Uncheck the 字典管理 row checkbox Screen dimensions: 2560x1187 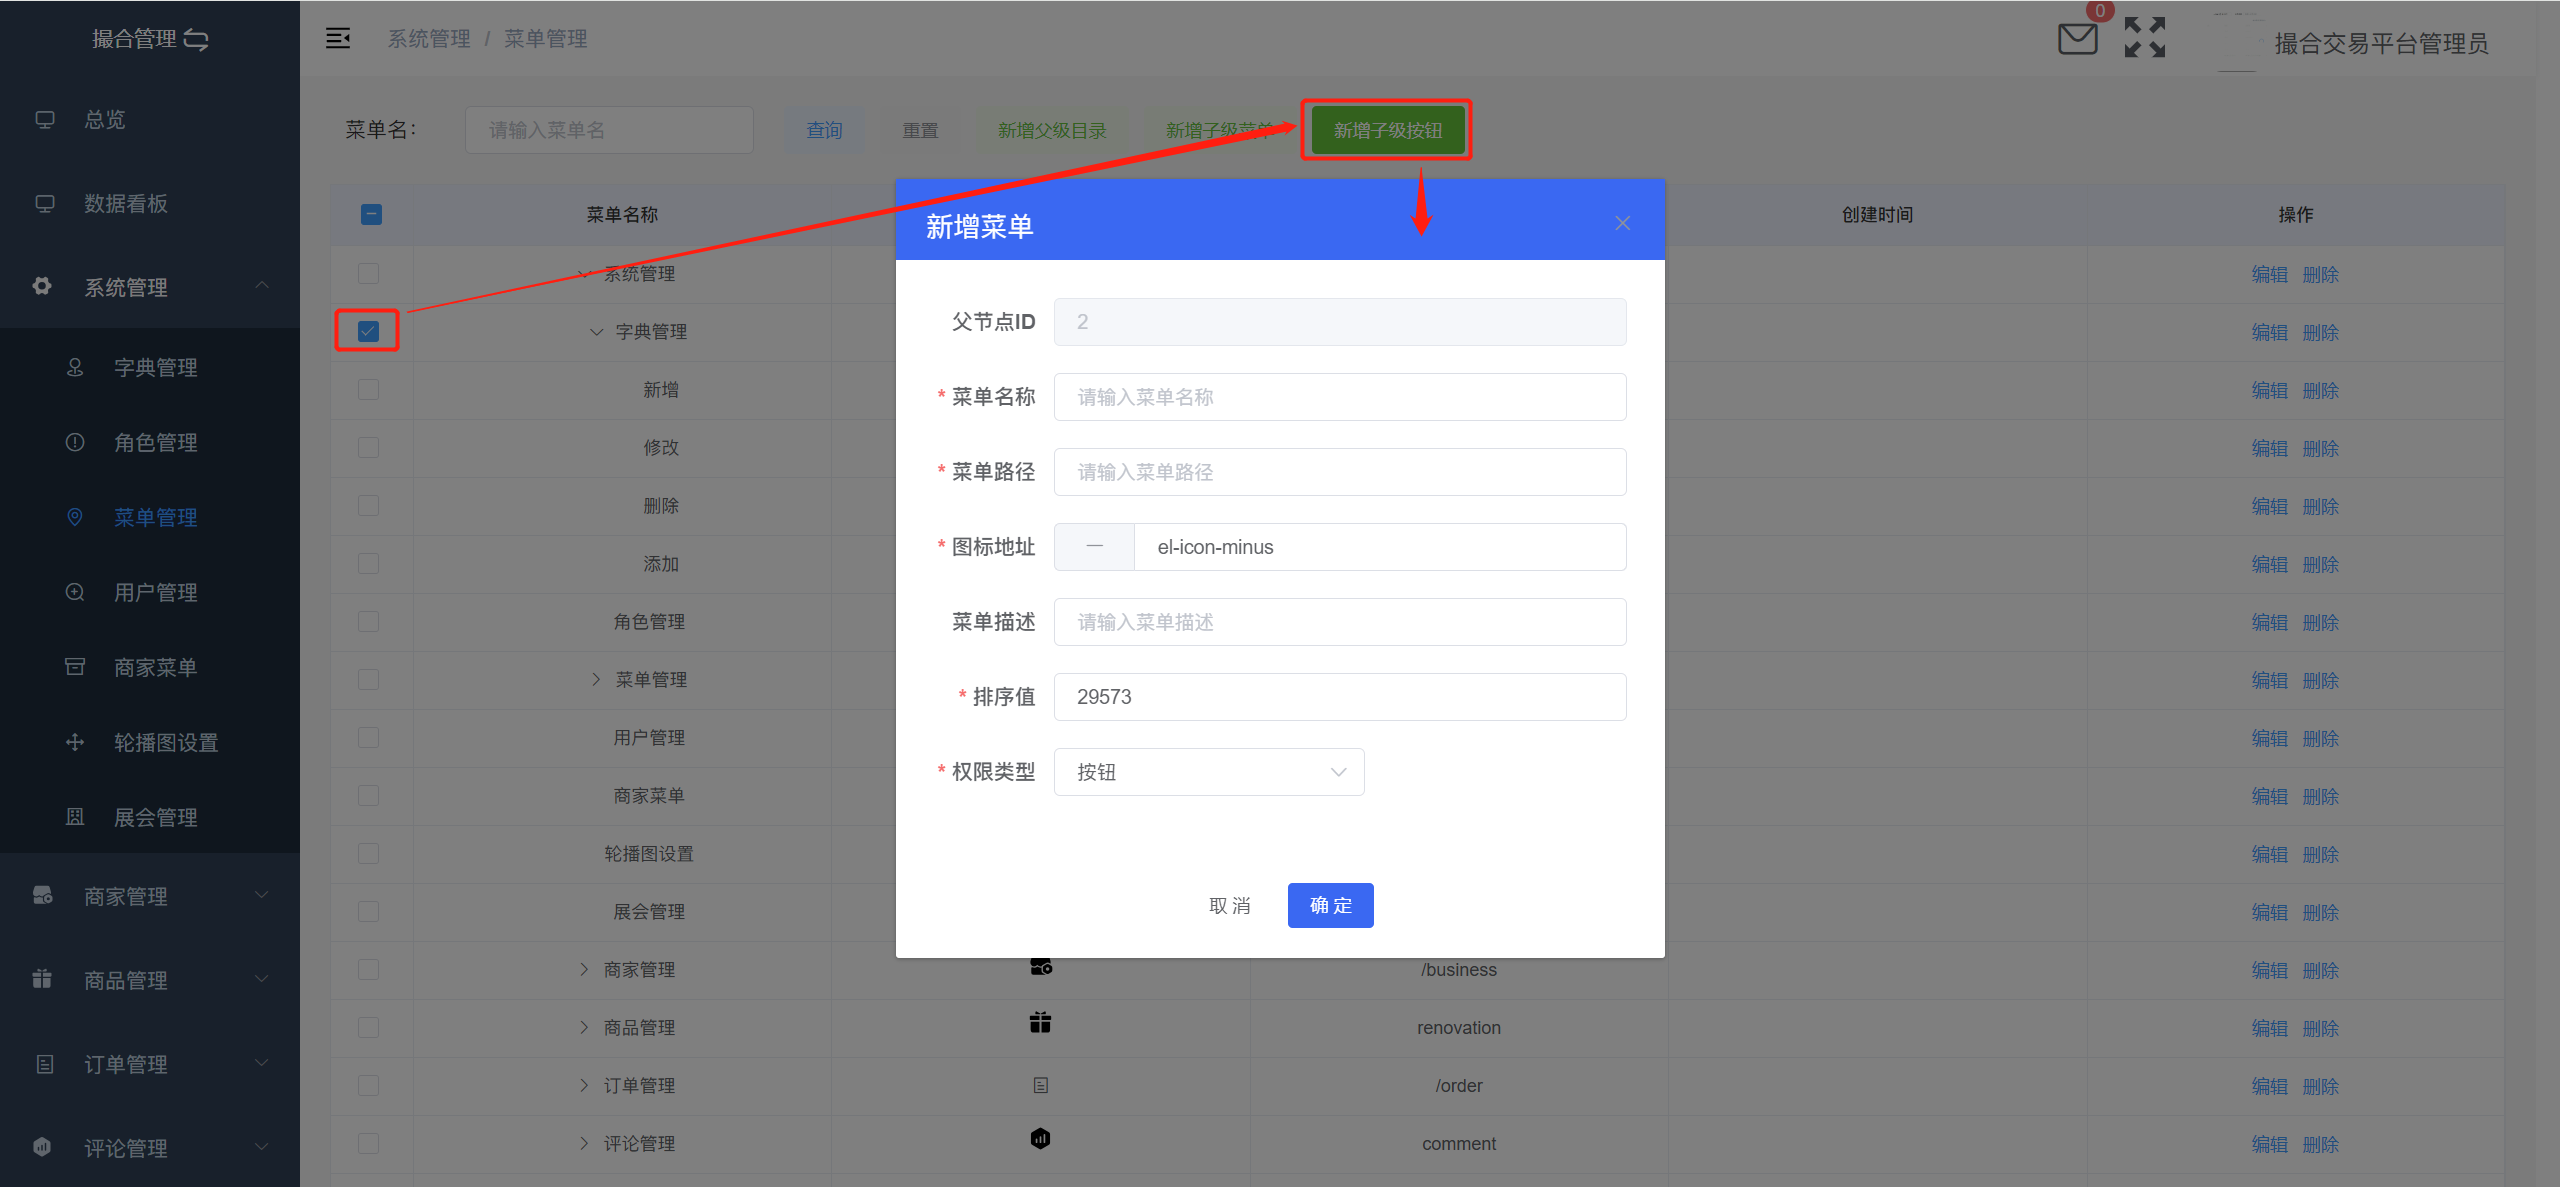coord(368,331)
